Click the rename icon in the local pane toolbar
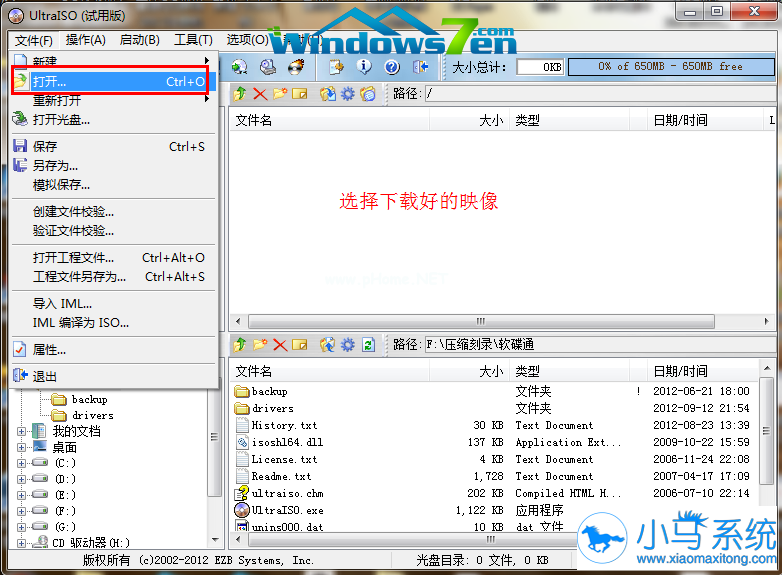The height and width of the screenshot is (575, 782). click(300, 345)
